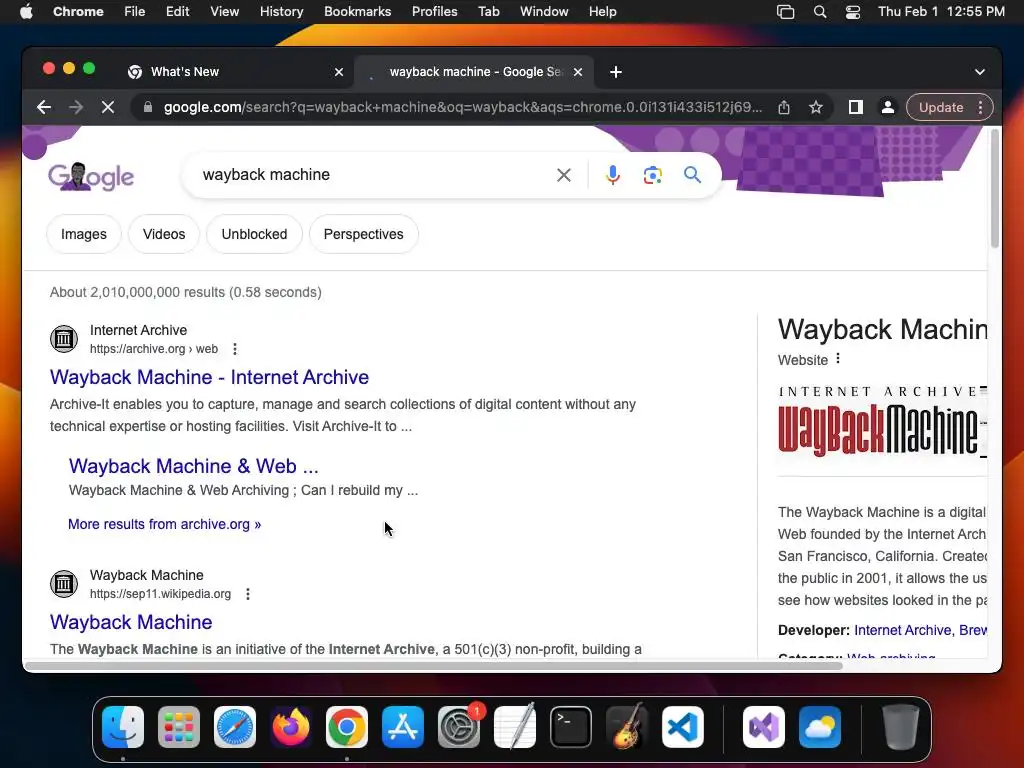This screenshot has height=768, width=1024.
Task: Click the About 2,010,000,000 results text
Action: 186,293
